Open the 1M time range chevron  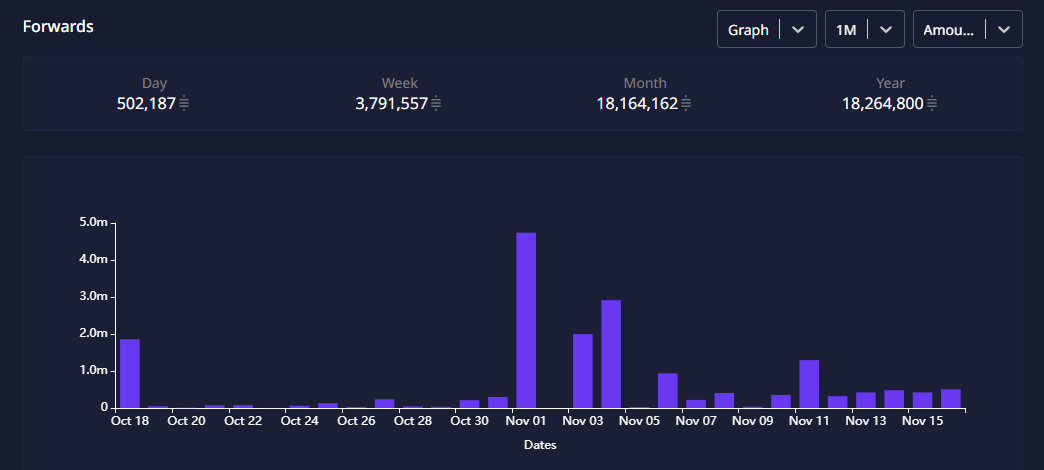tap(886, 30)
